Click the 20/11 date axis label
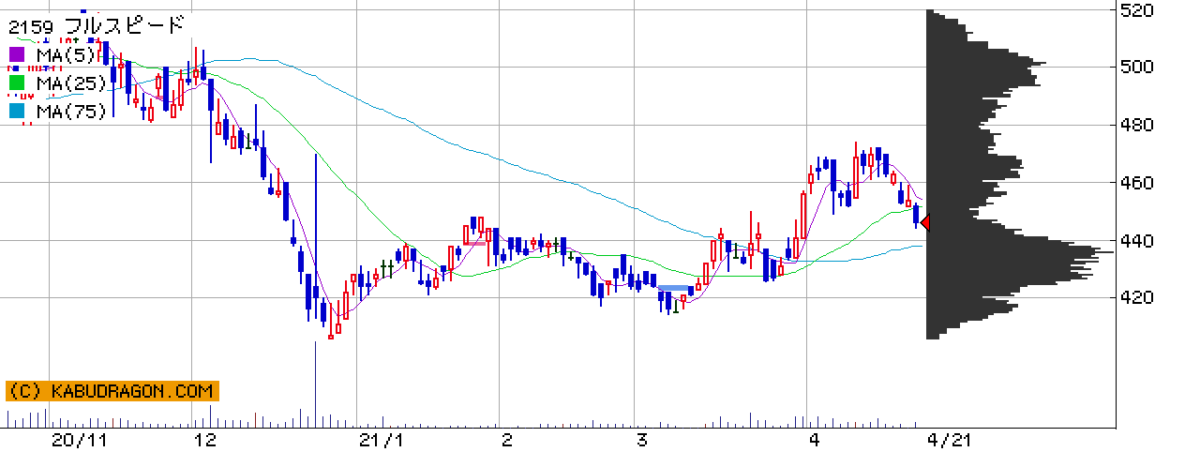Image resolution: width=1200 pixels, height=452 pixels. [78, 440]
